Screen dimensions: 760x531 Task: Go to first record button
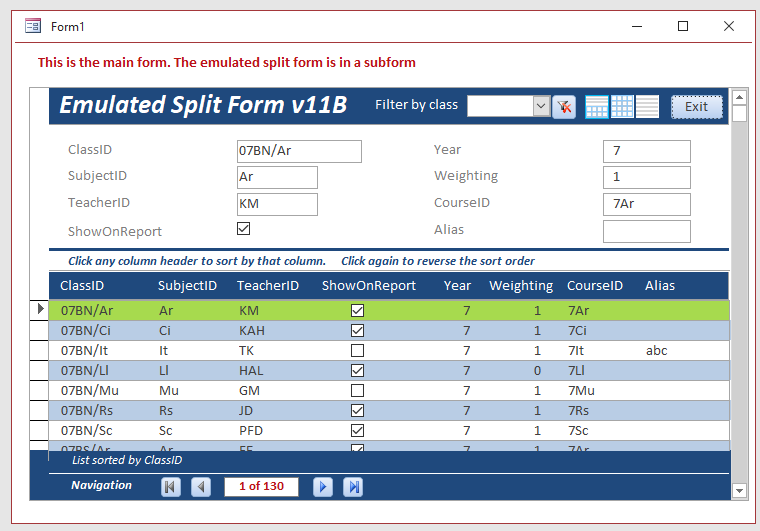tap(171, 487)
